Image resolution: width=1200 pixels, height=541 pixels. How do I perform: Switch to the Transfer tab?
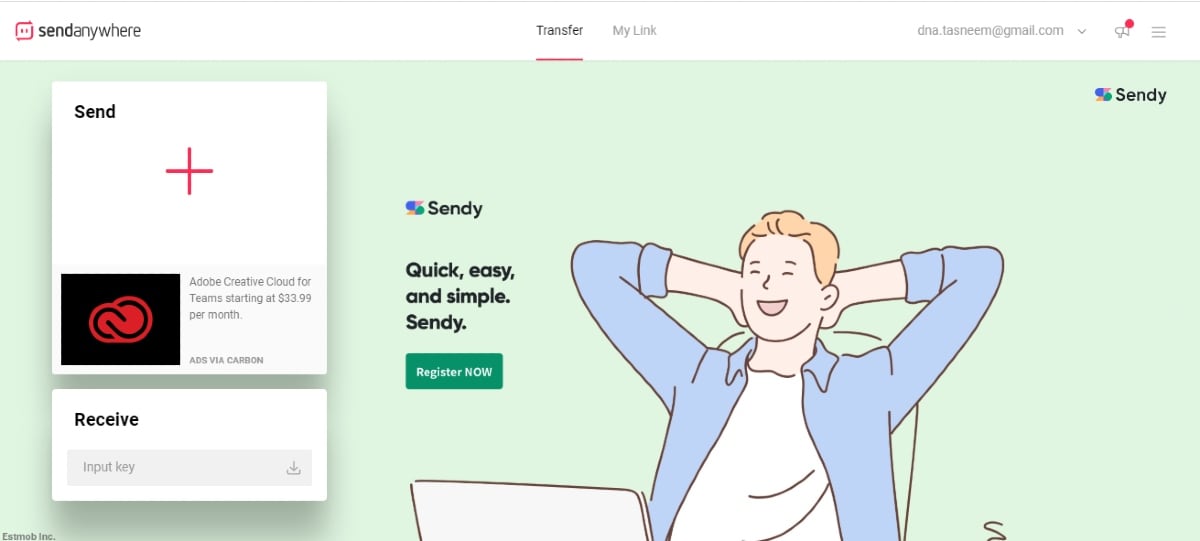tap(559, 31)
